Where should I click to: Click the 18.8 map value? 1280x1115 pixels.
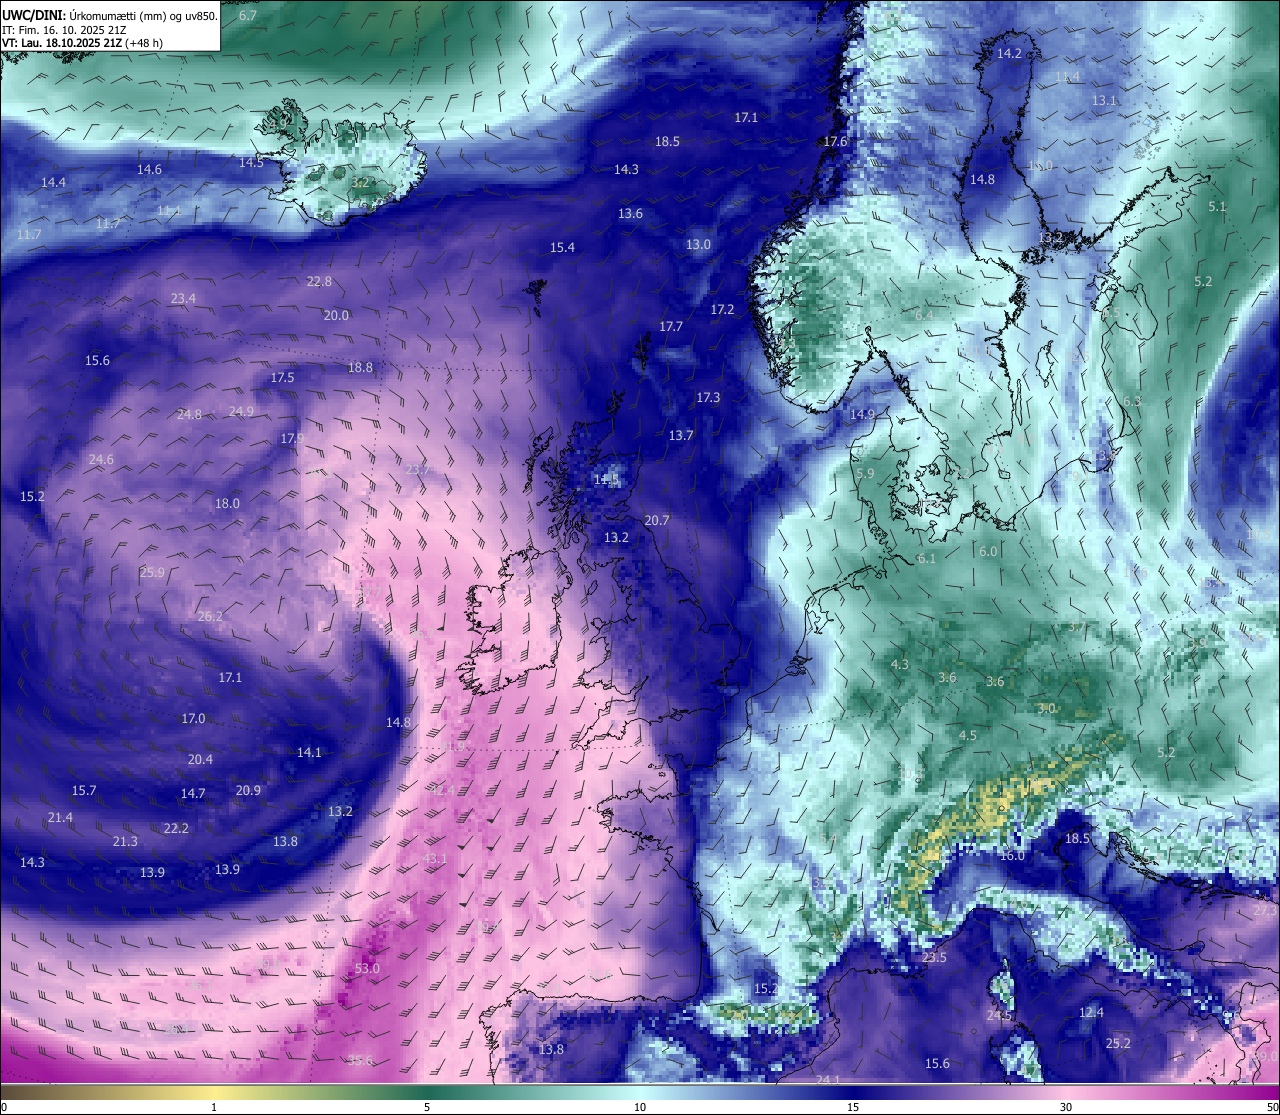(360, 367)
